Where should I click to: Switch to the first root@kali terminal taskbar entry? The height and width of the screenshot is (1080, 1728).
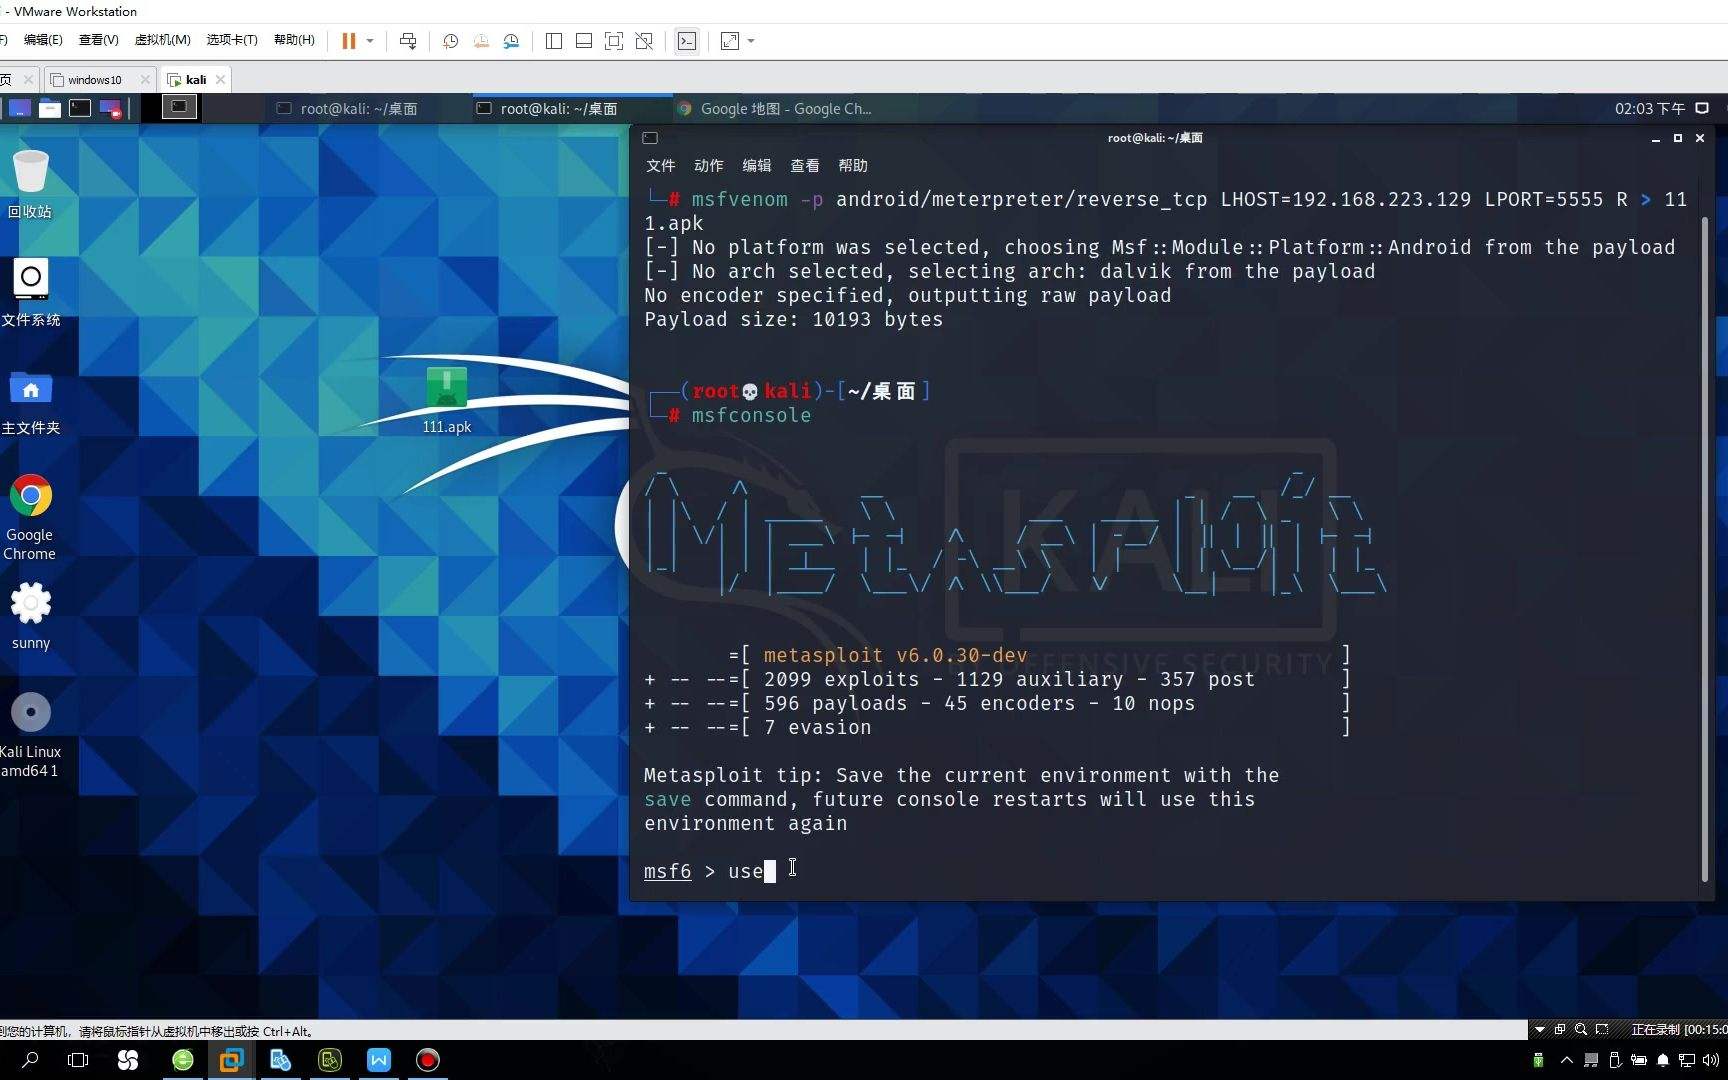pyautogui.click(x=347, y=108)
